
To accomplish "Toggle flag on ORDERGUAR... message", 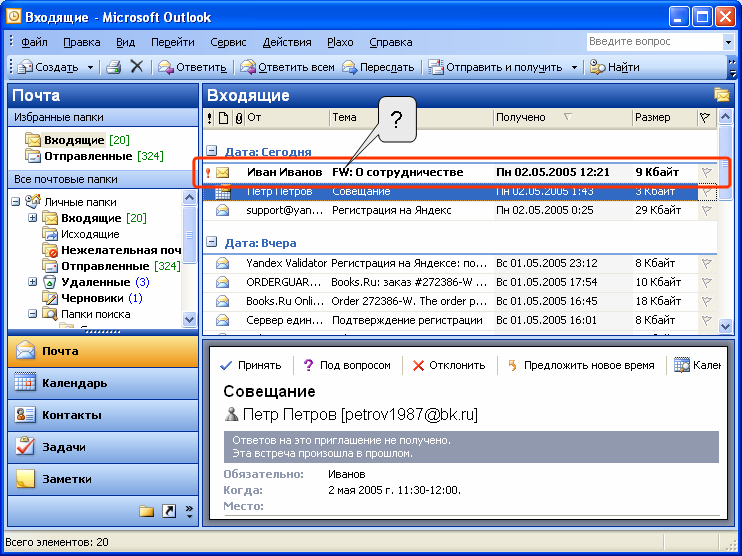I will coord(707,282).
